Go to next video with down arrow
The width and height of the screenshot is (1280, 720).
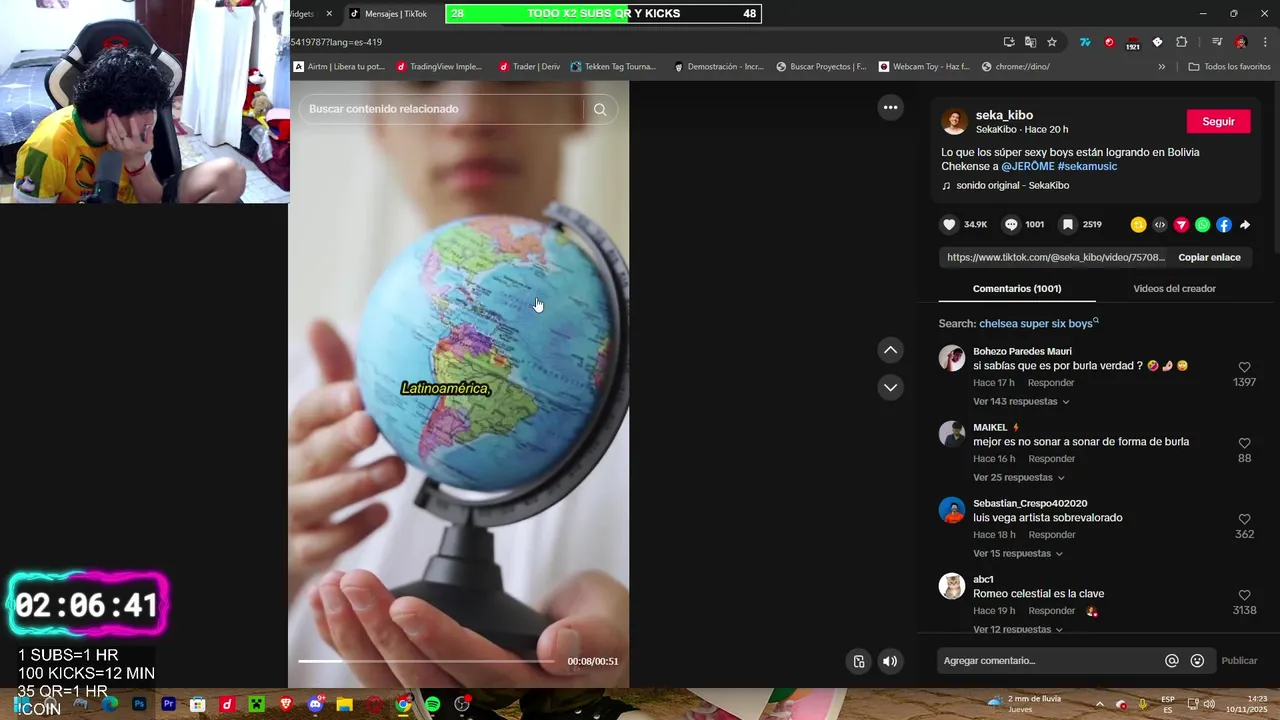point(890,387)
